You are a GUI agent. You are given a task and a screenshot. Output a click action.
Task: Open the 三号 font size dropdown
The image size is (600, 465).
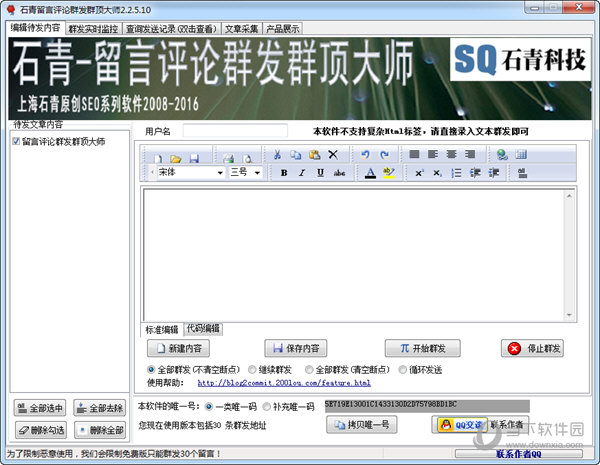(257, 173)
